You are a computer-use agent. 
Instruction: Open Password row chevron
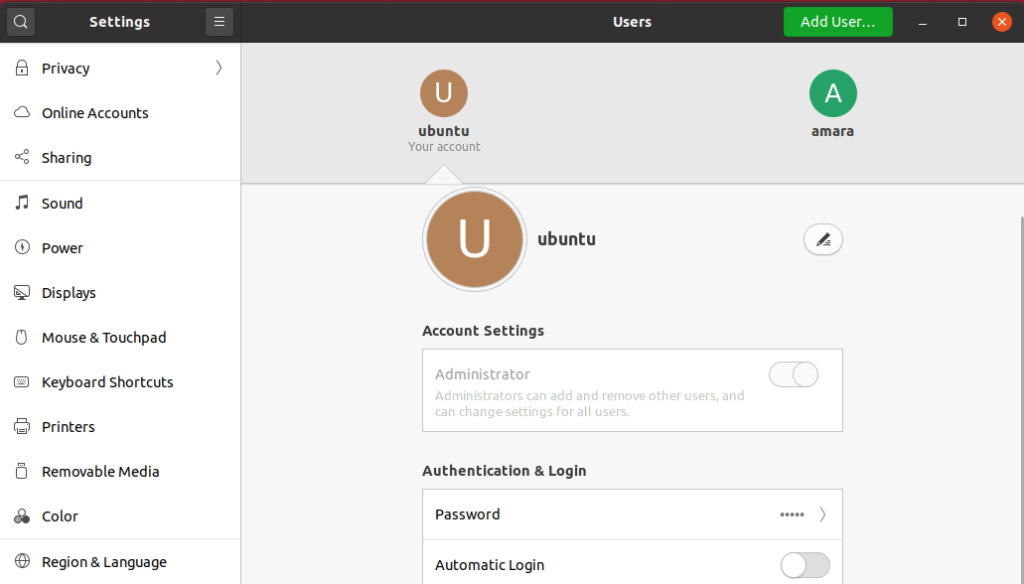click(823, 515)
